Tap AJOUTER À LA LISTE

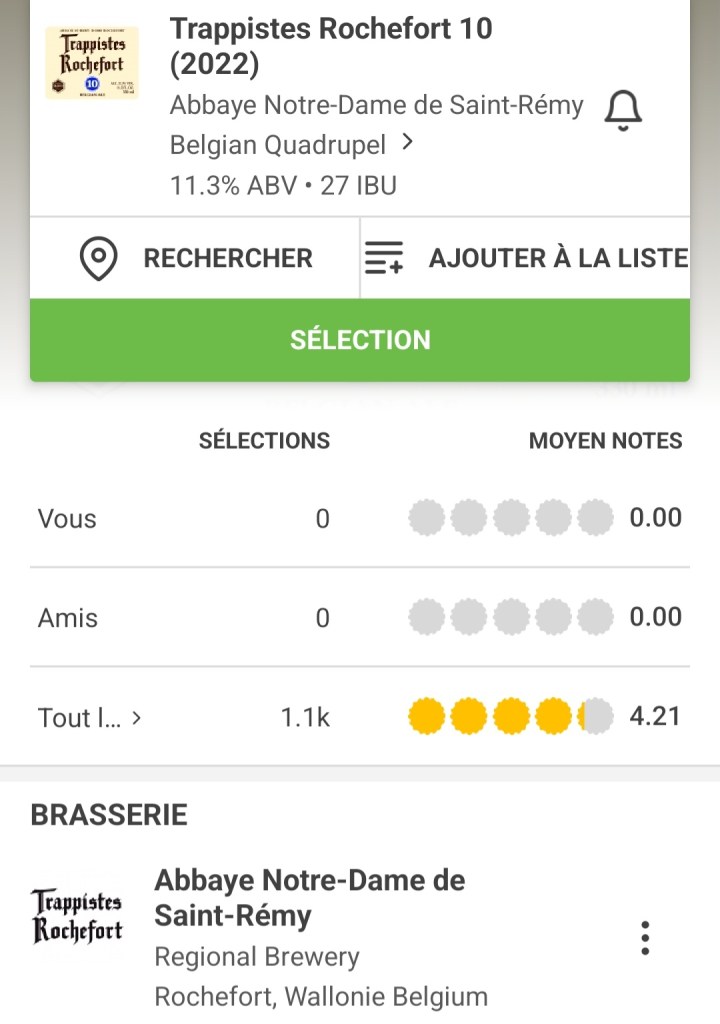pyautogui.click(x=557, y=258)
